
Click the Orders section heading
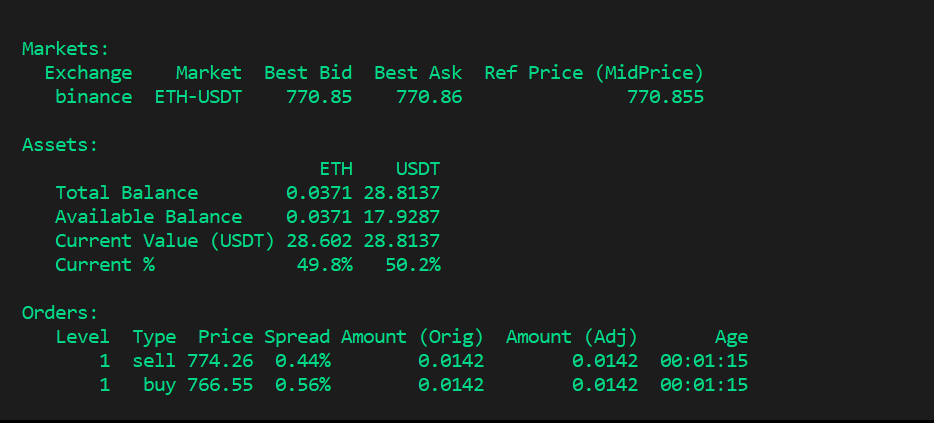[x=60, y=313]
